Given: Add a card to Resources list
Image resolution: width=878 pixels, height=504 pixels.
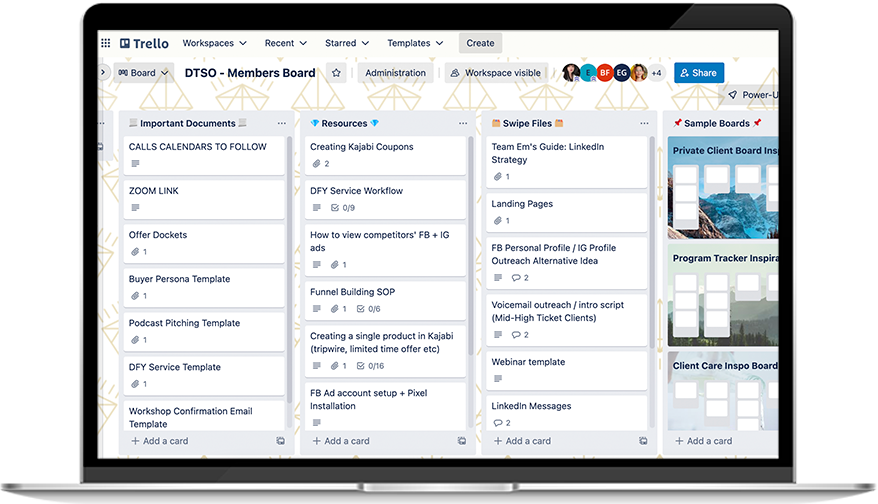Looking at the screenshot, I should coord(341,441).
